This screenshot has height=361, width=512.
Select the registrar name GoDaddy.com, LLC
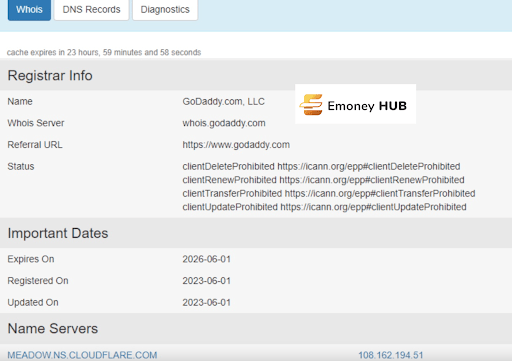coord(223,101)
